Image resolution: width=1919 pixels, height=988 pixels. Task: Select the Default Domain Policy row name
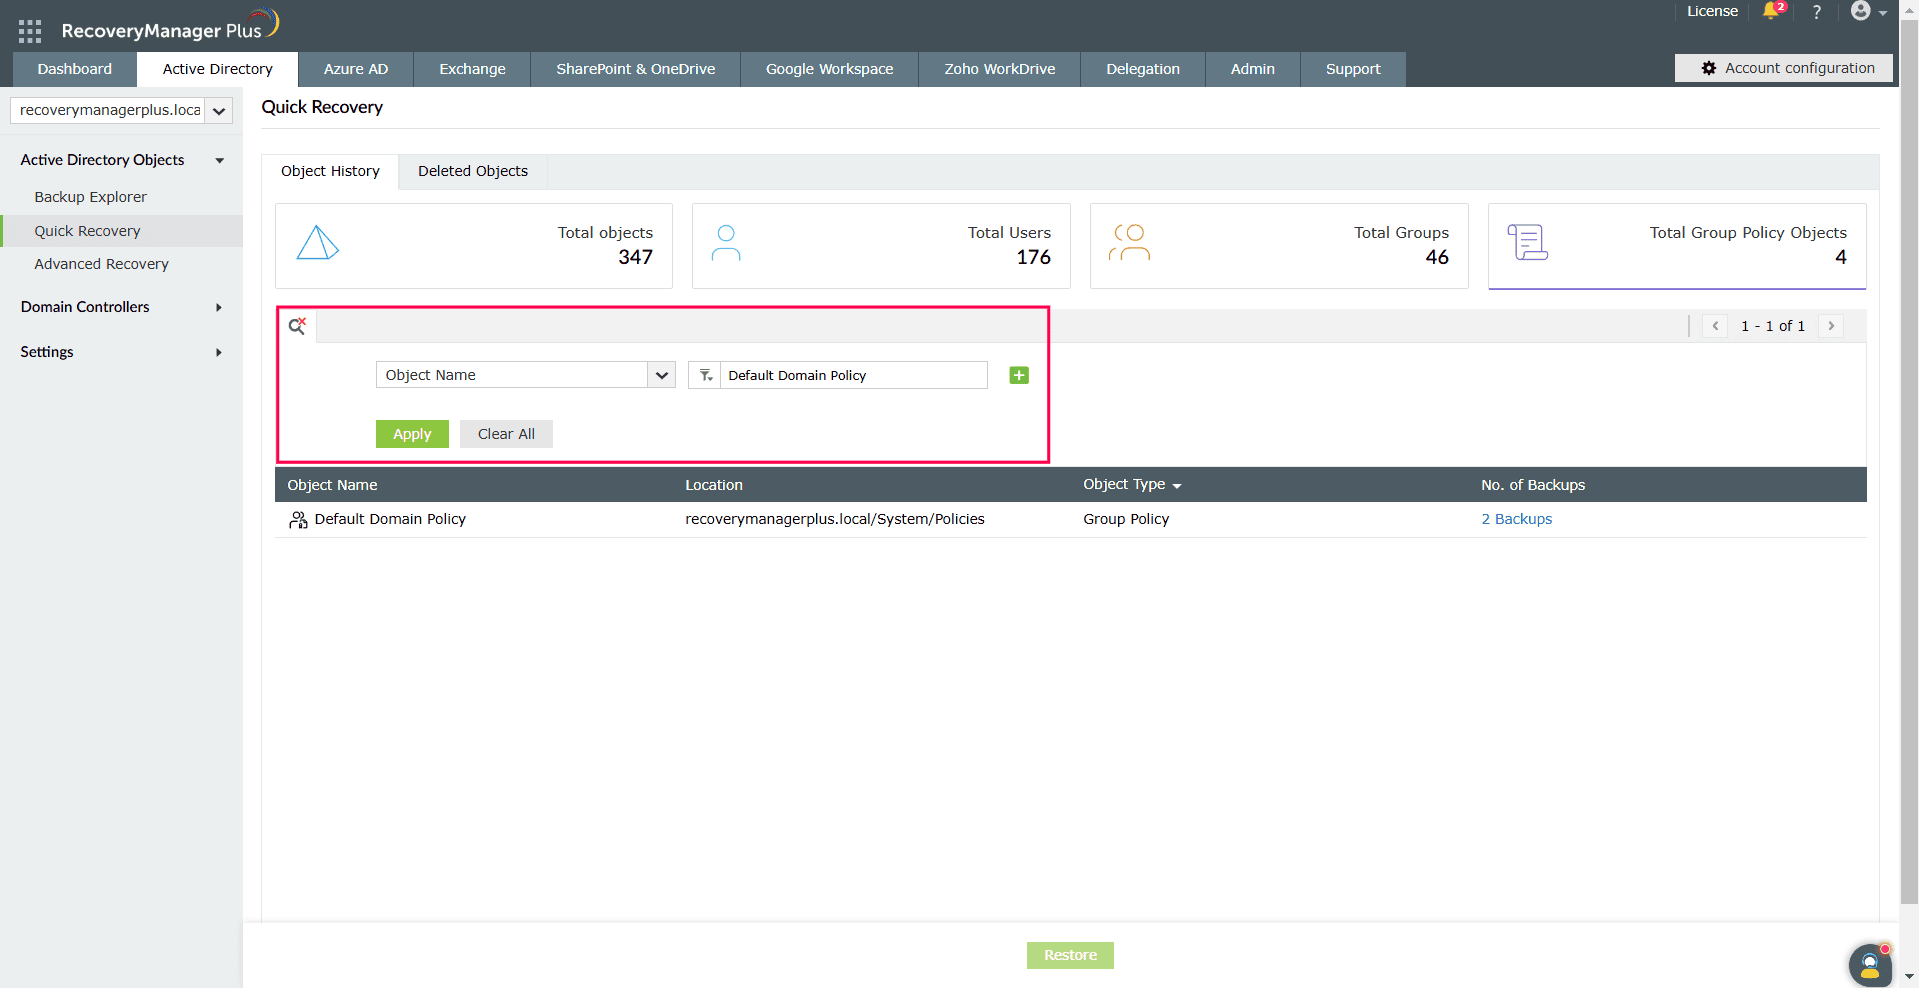(x=390, y=519)
